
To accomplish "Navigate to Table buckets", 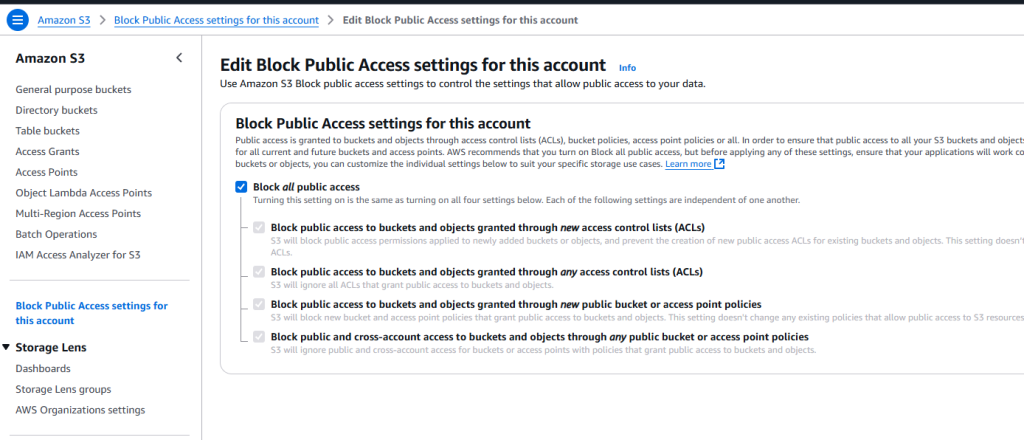I will (x=48, y=131).
